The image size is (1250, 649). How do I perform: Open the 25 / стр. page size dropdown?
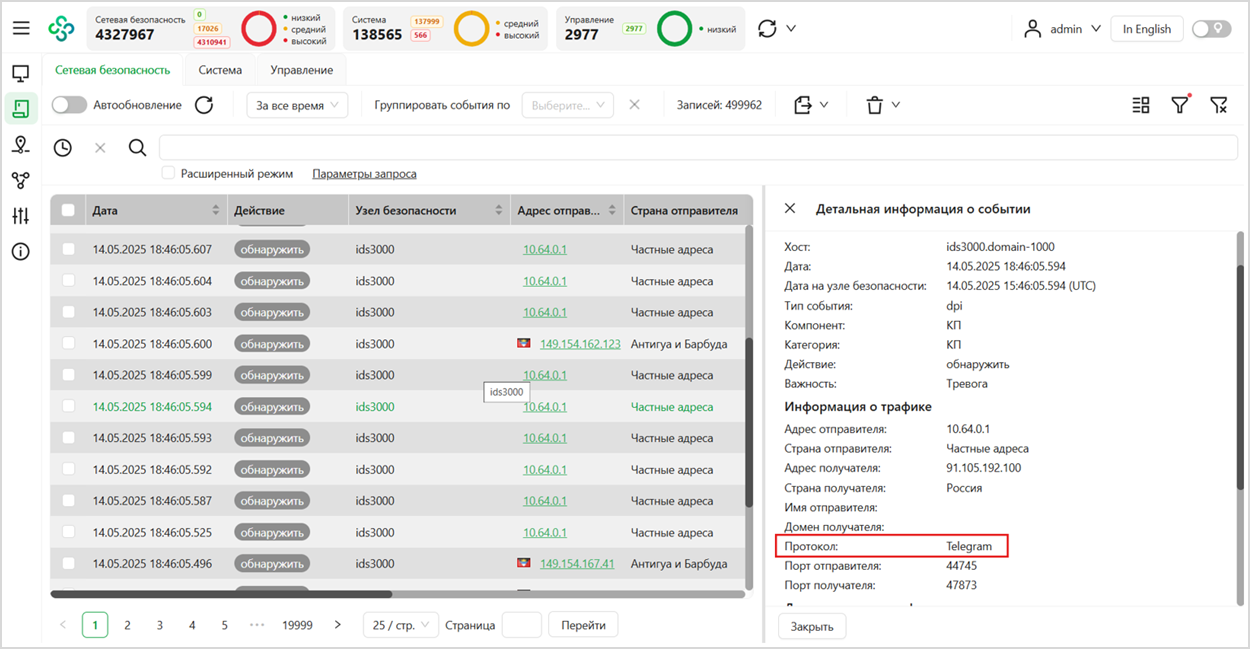click(x=400, y=625)
